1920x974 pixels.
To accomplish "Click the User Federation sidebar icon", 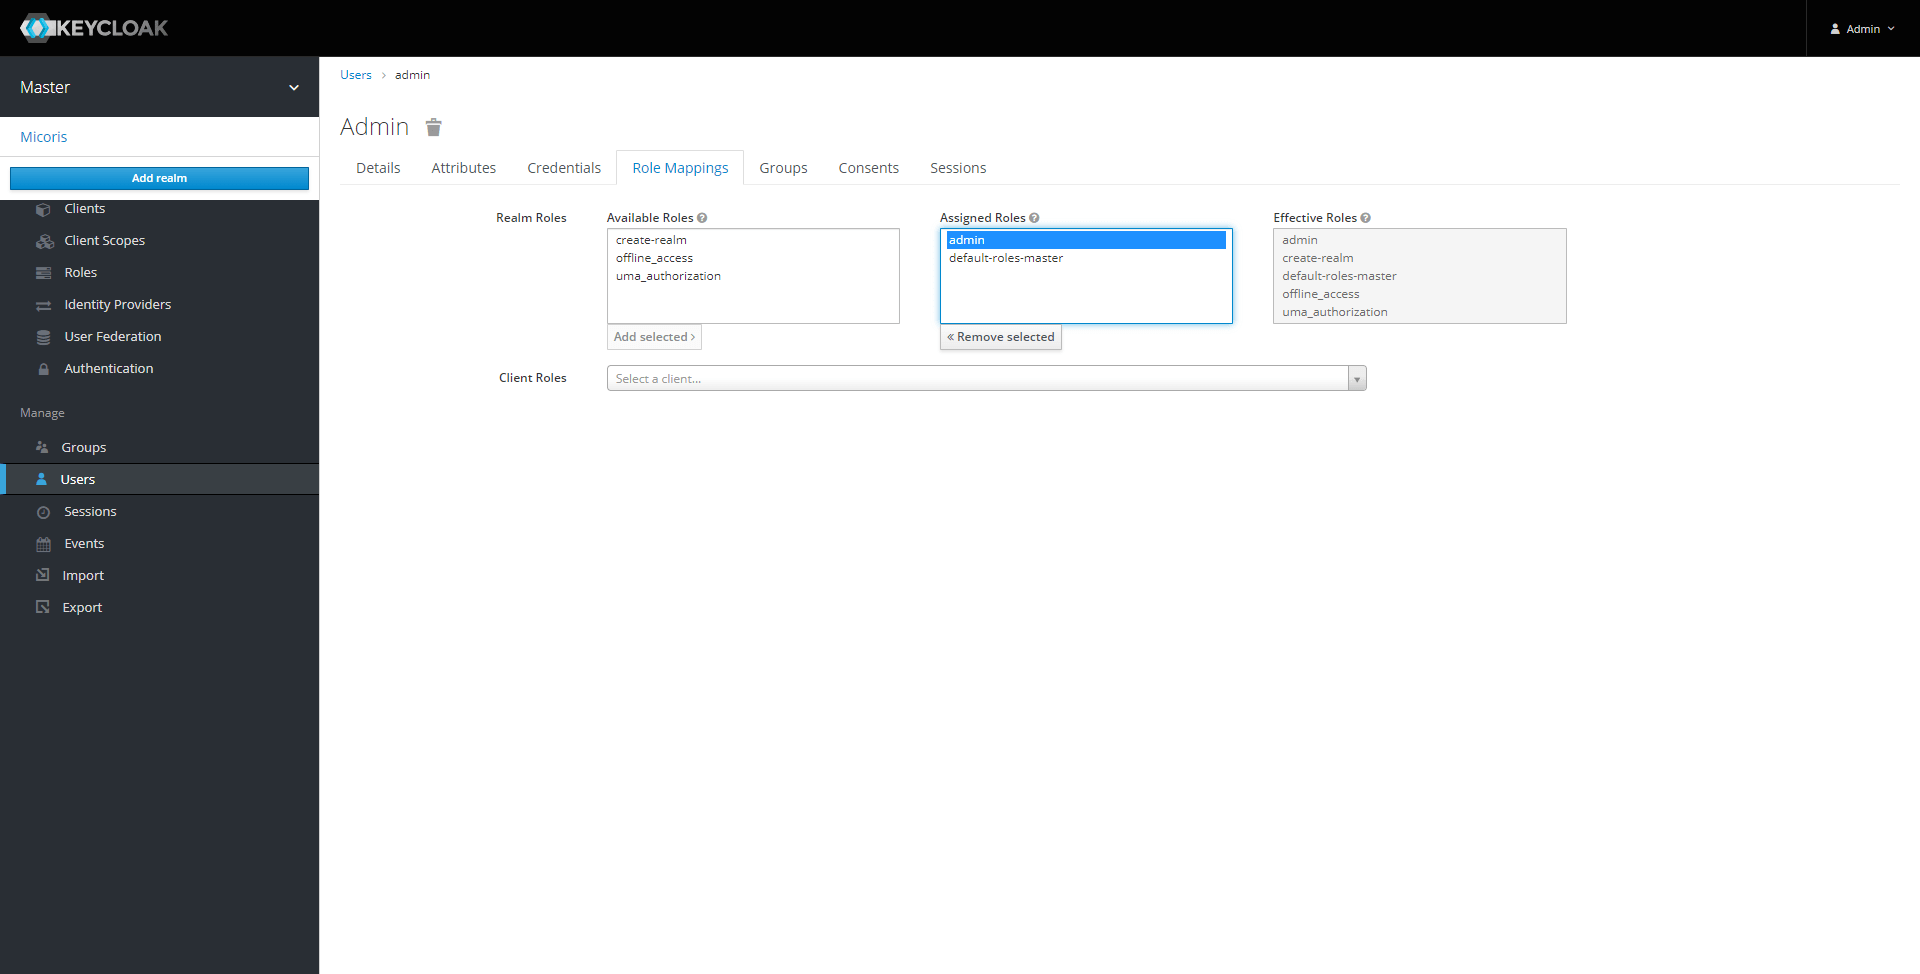I will (43, 337).
